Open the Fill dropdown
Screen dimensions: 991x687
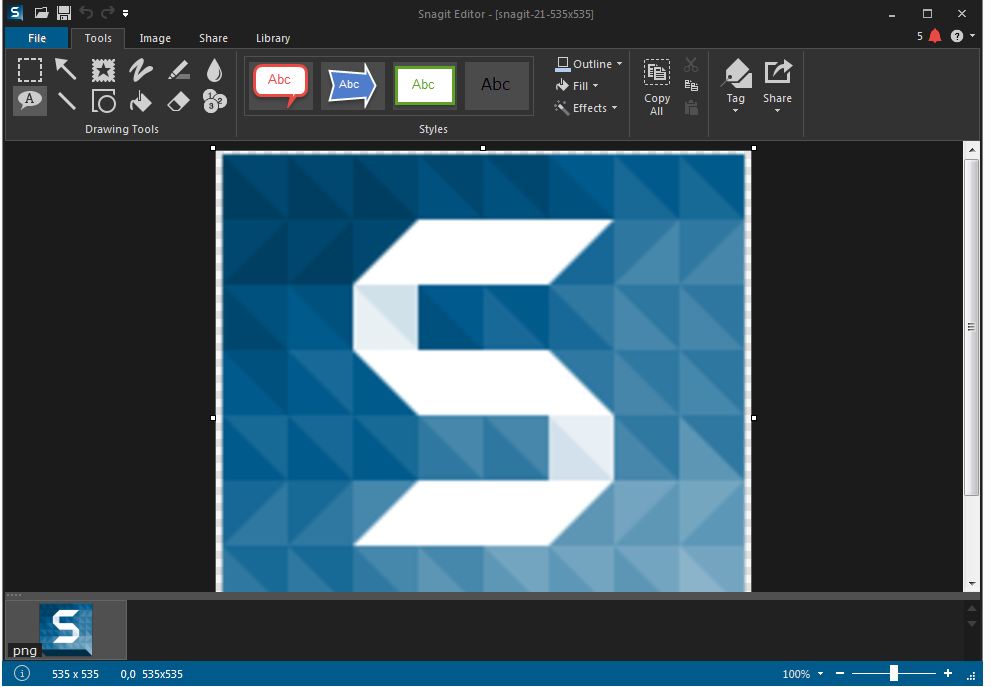coord(577,86)
